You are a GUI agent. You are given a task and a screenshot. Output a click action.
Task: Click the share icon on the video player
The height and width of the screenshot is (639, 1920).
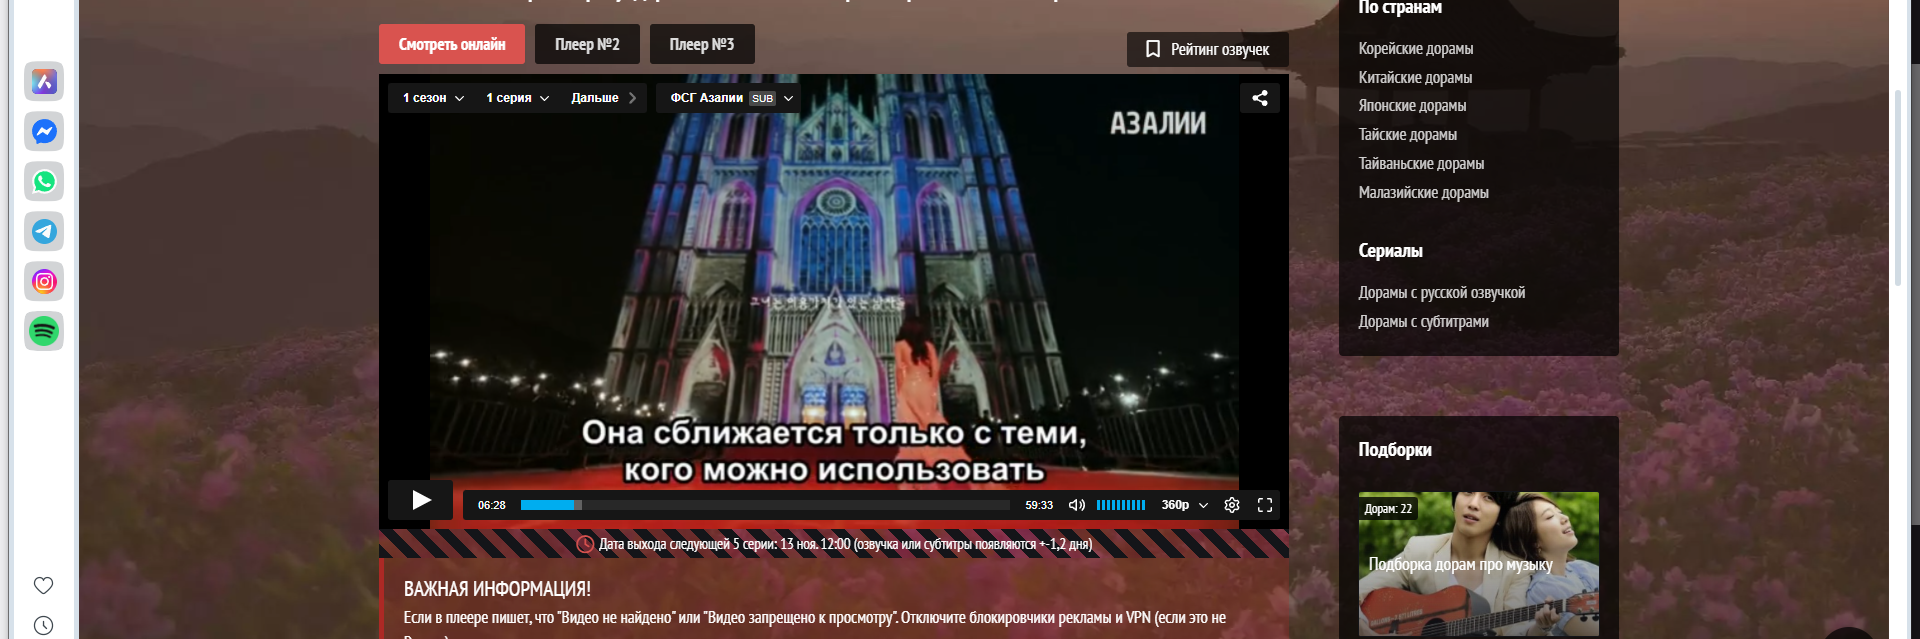tap(1260, 98)
